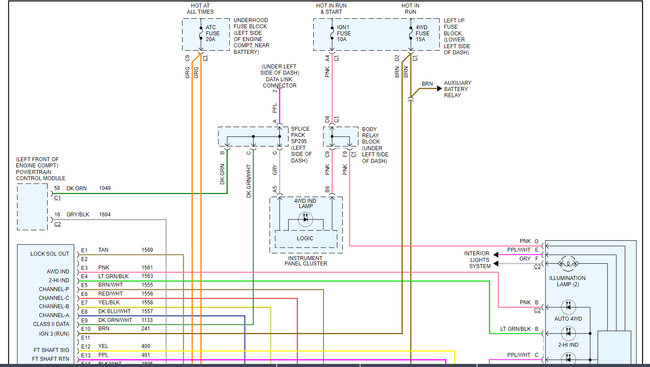Click the vertical PPL label on the magenta wire
Image resolution: width=650 pixels, height=367 pixels.
(x=274, y=108)
